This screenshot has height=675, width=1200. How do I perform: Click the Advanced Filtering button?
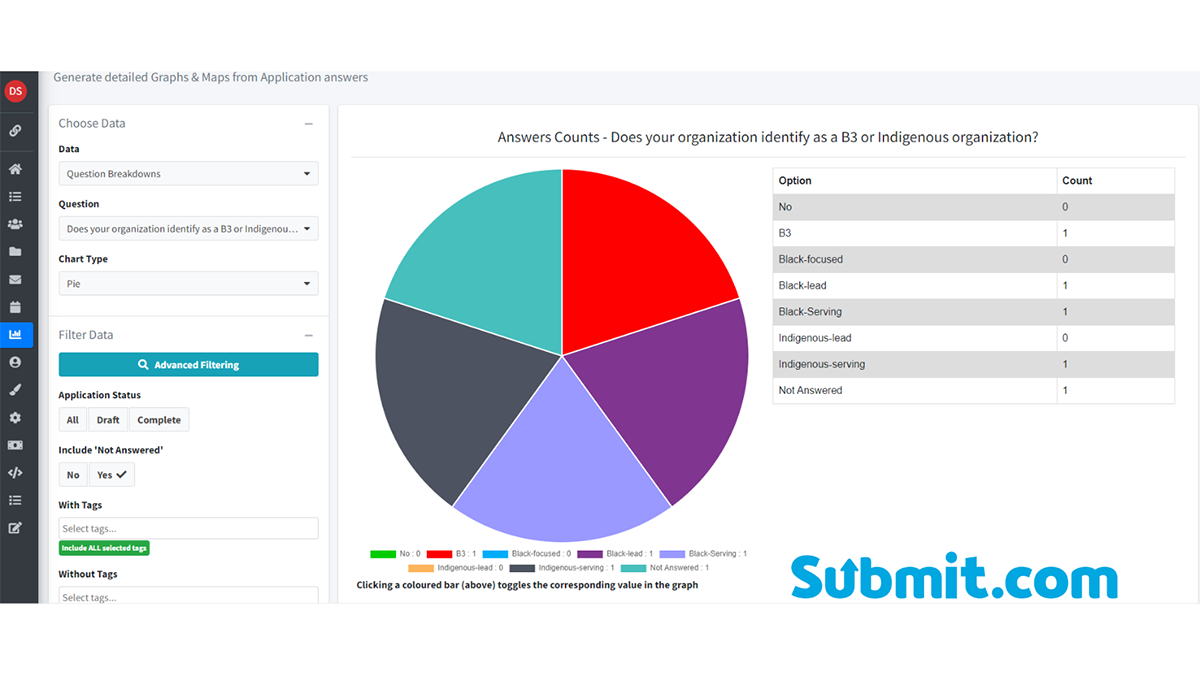[188, 364]
